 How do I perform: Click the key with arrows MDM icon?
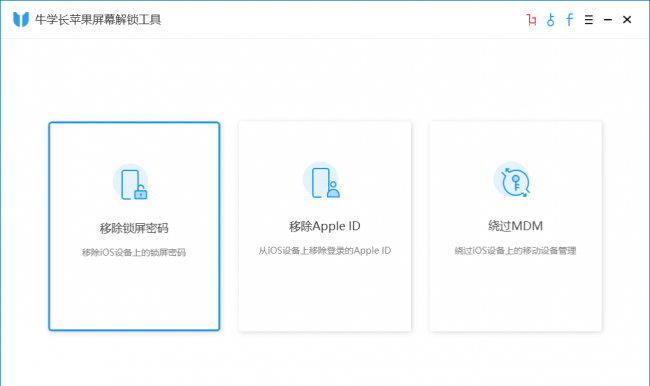pyautogui.click(x=512, y=180)
